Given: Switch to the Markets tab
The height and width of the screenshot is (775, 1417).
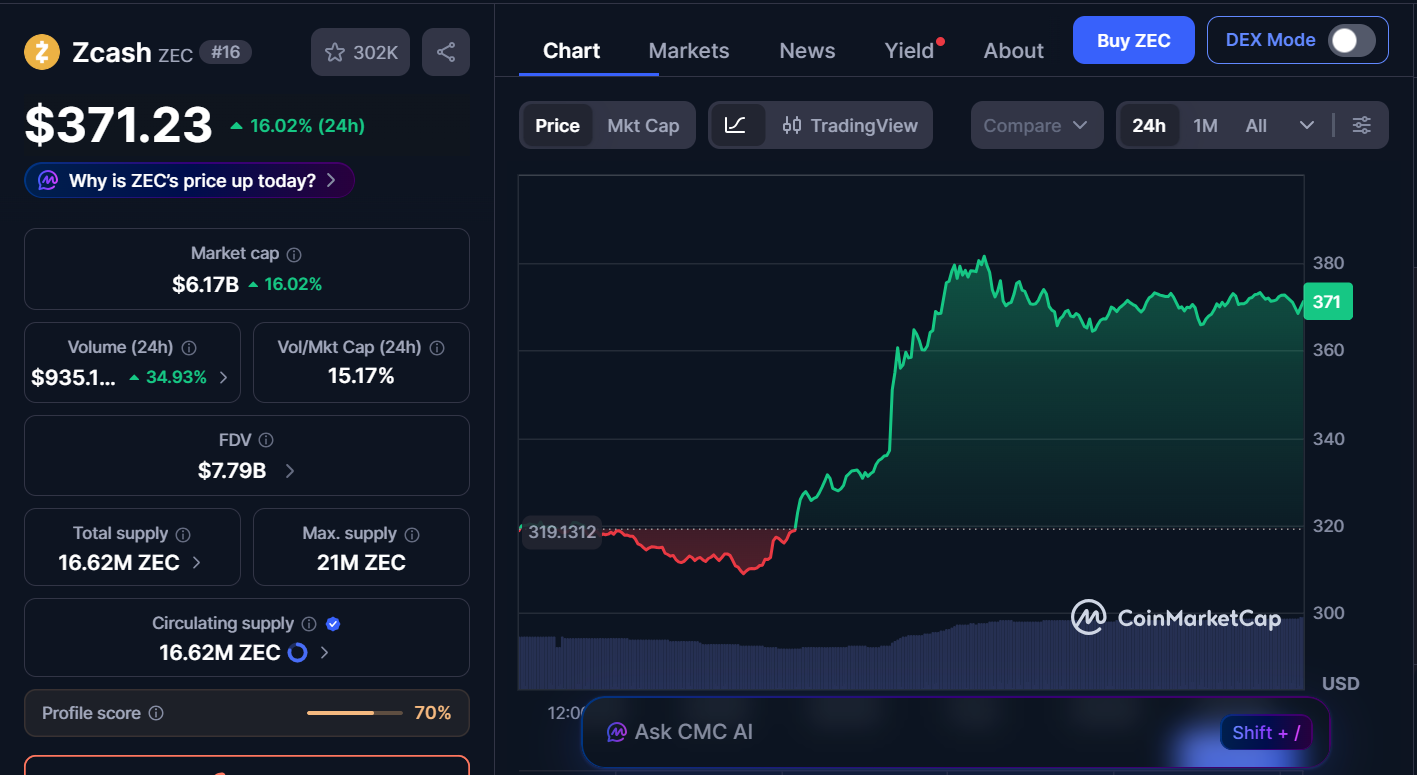Looking at the screenshot, I should pos(688,50).
